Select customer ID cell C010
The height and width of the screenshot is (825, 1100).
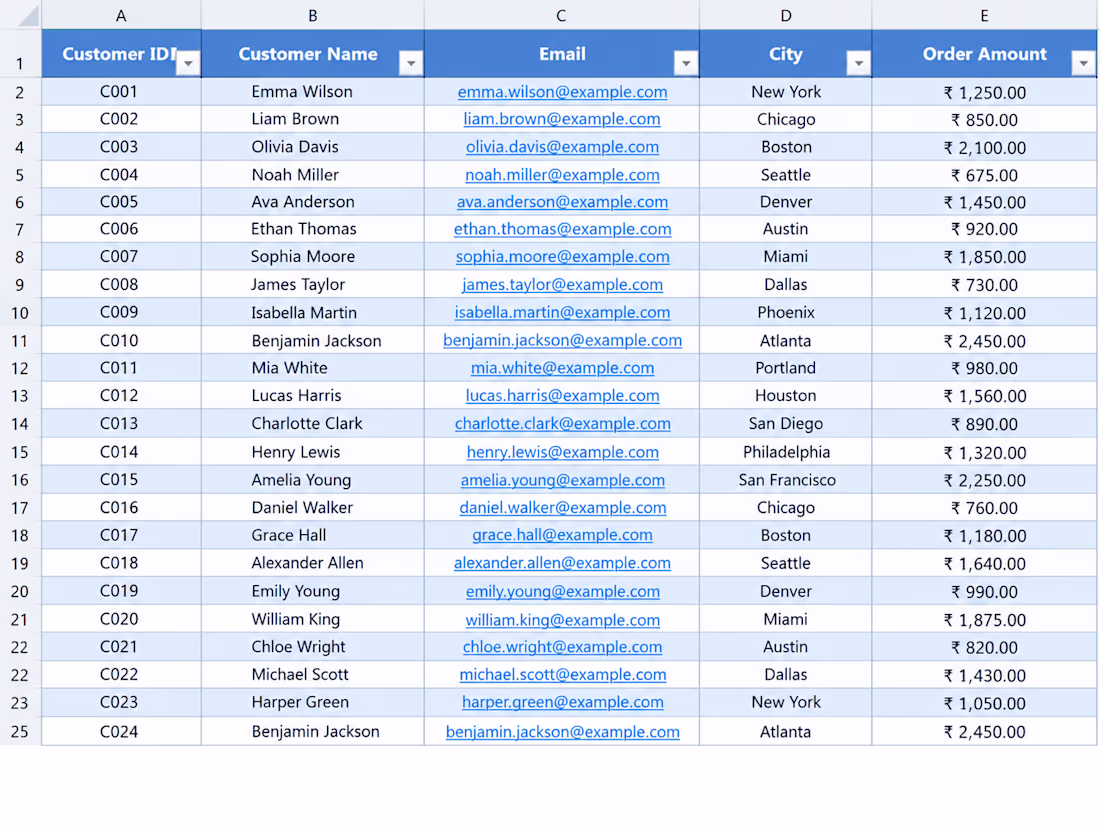121,341
